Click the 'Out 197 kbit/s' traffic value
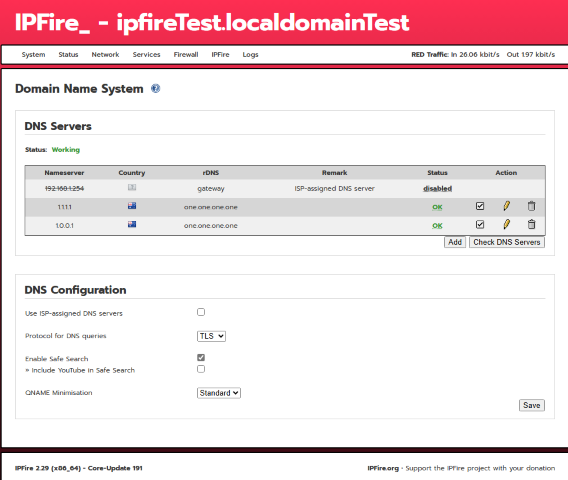This screenshot has width=568, height=480. (531, 55)
